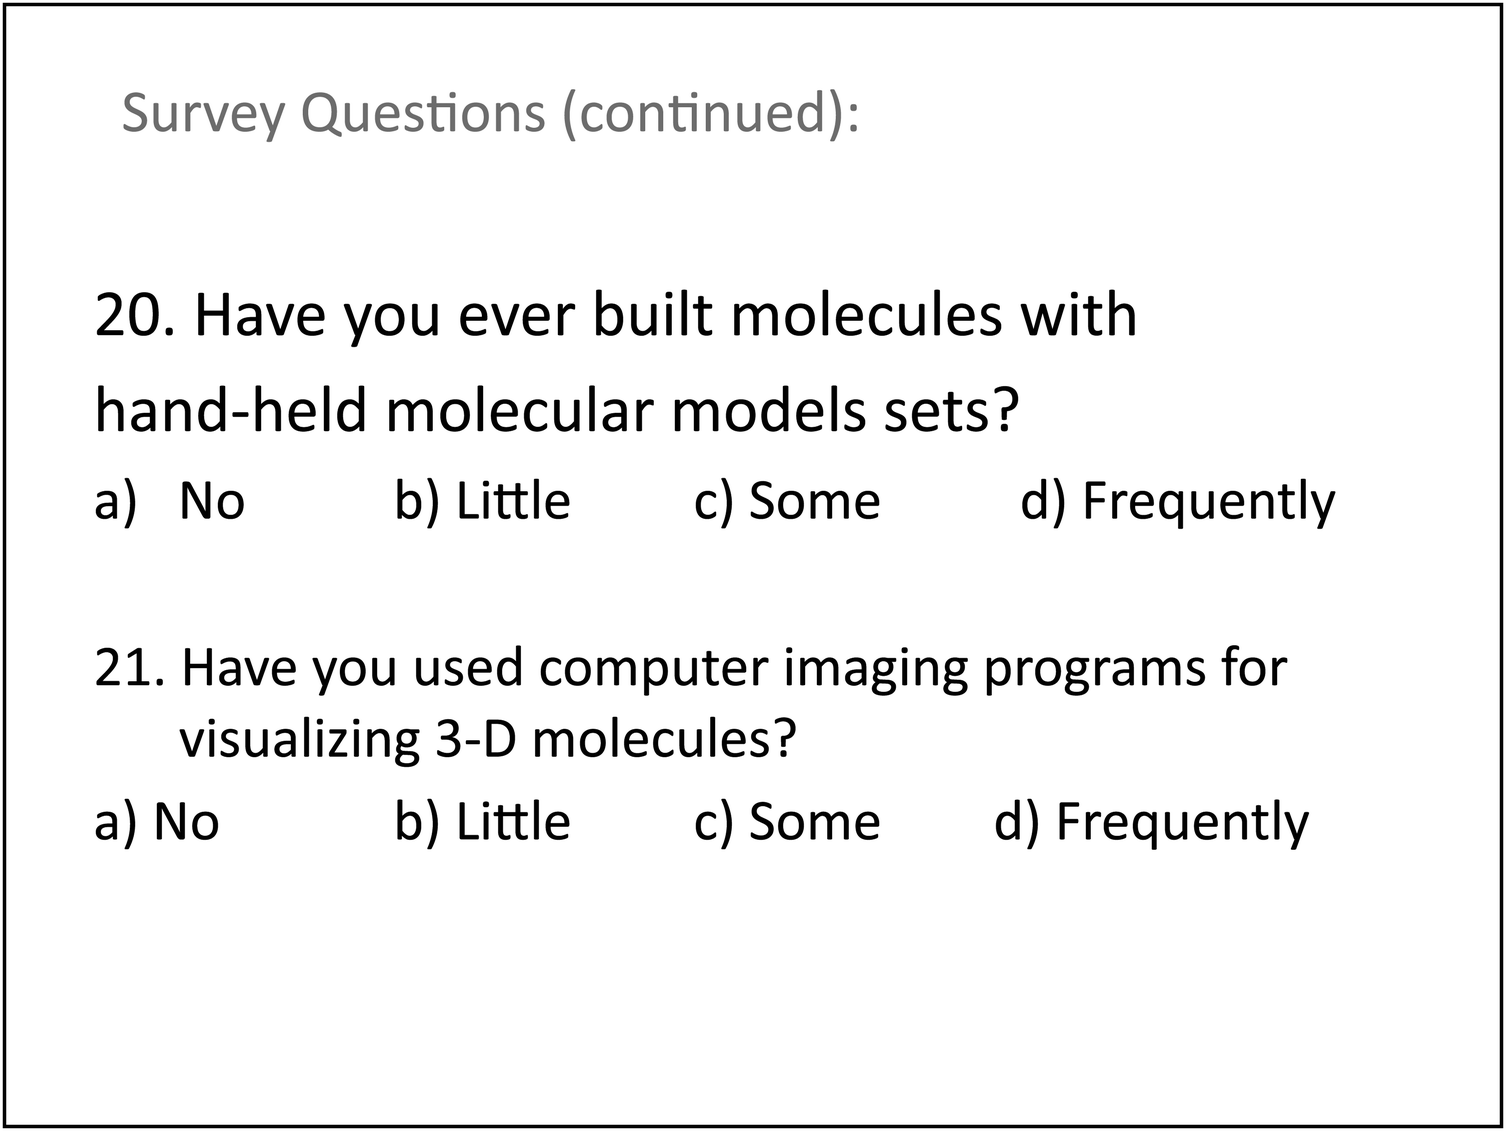
Task: Select 'd) Frequently' for question 21
Action: [x=1151, y=824]
